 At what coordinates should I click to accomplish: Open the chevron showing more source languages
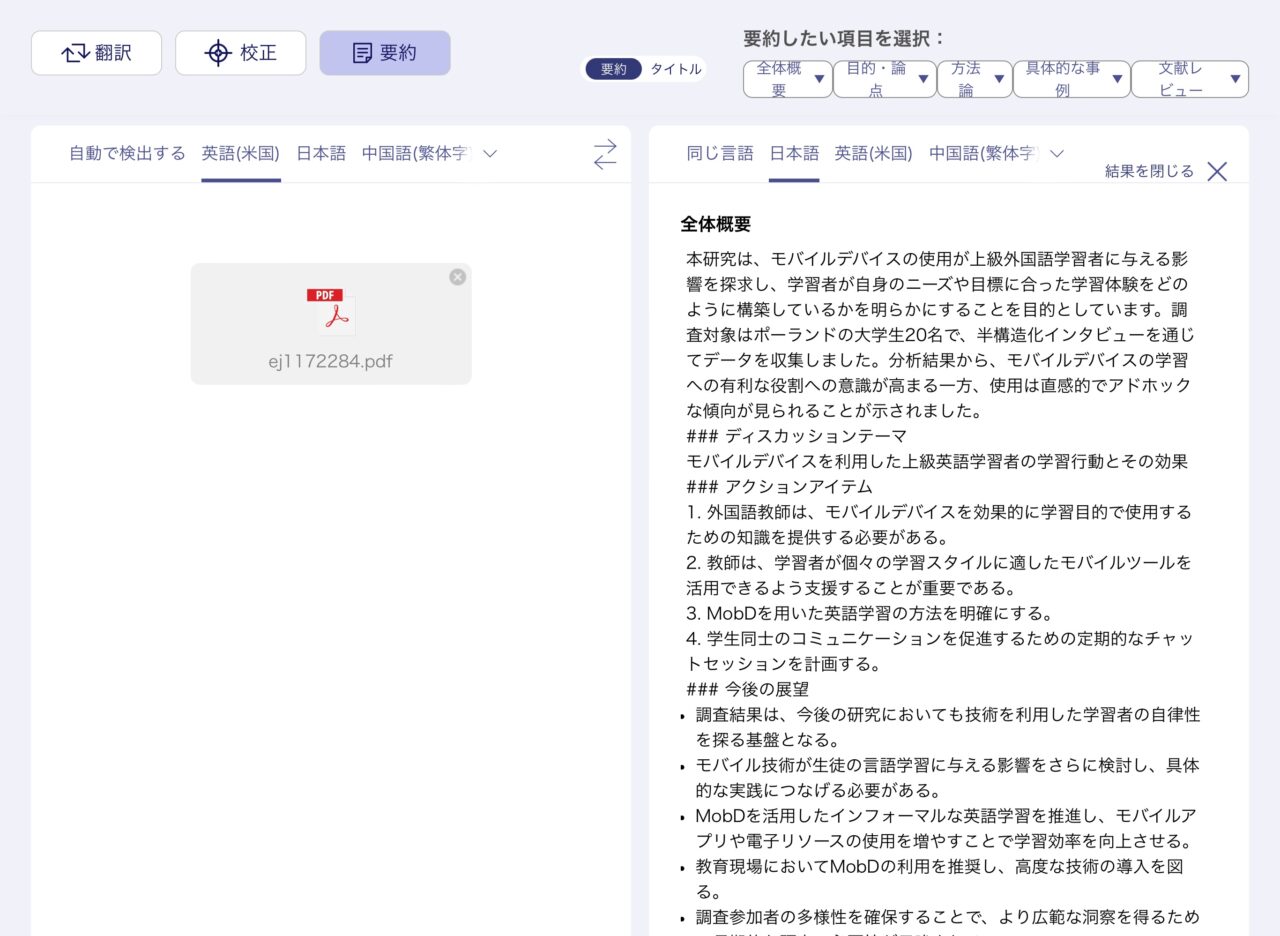click(489, 154)
